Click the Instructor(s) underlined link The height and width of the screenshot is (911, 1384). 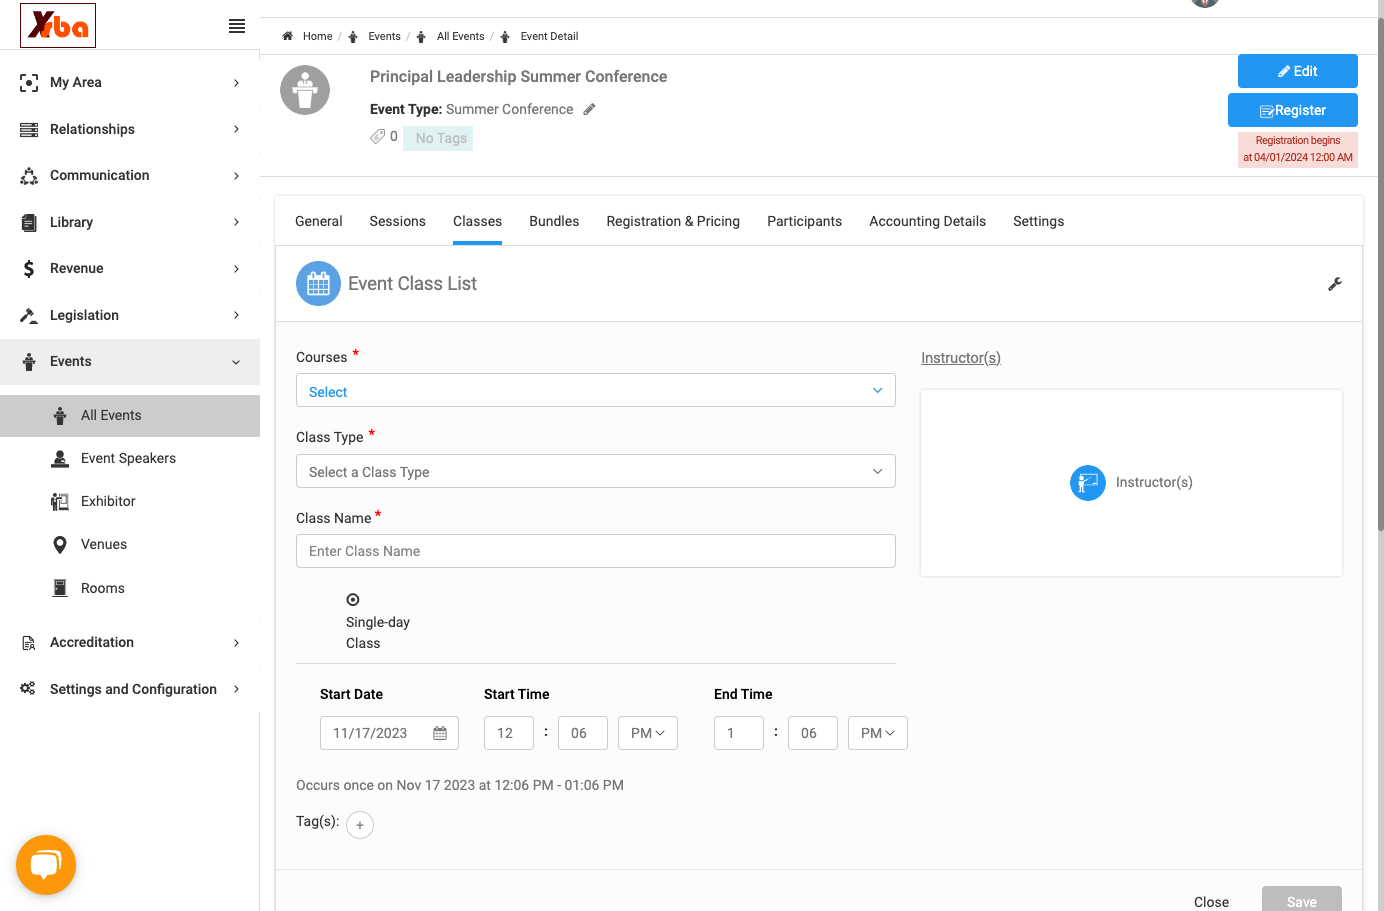tap(961, 358)
